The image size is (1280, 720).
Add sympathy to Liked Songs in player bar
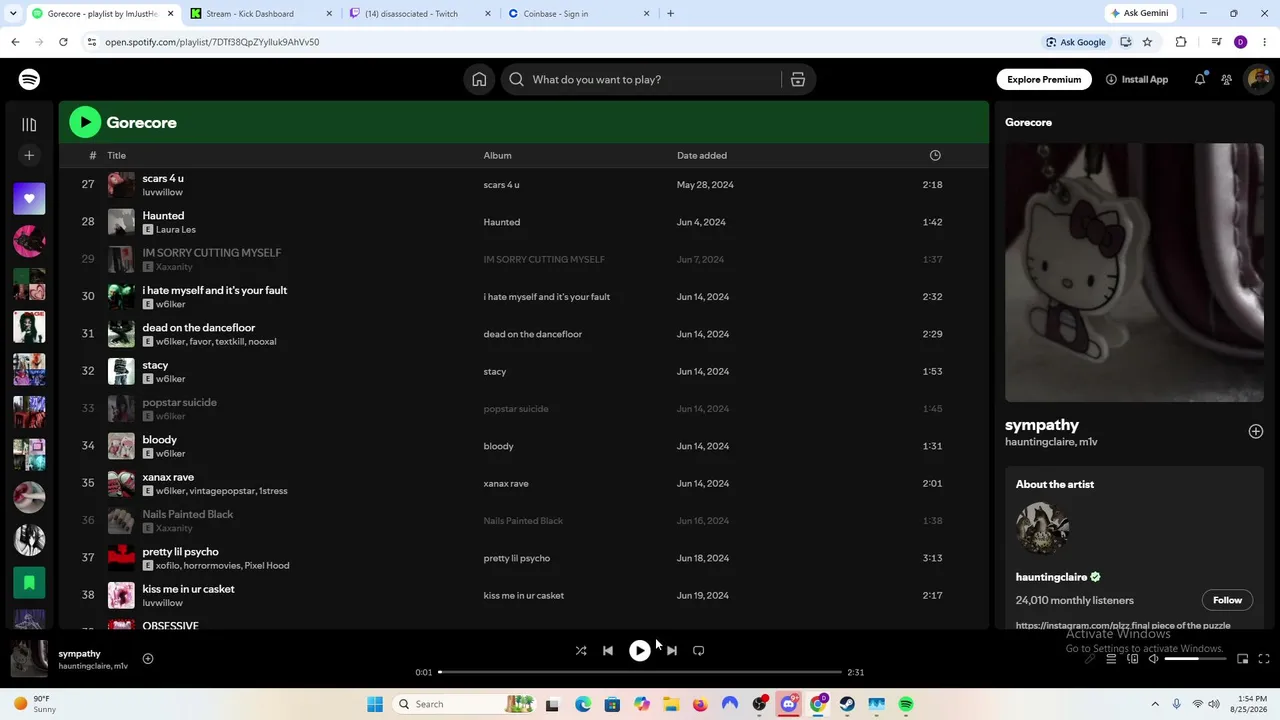pyautogui.click(x=148, y=658)
